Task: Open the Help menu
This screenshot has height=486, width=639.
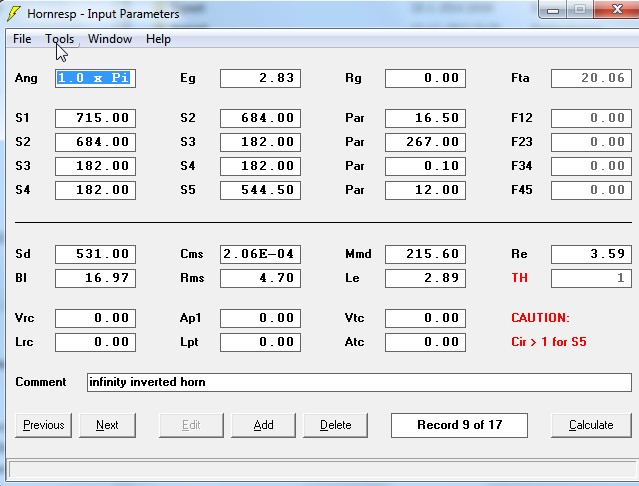Action: point(158,39)
